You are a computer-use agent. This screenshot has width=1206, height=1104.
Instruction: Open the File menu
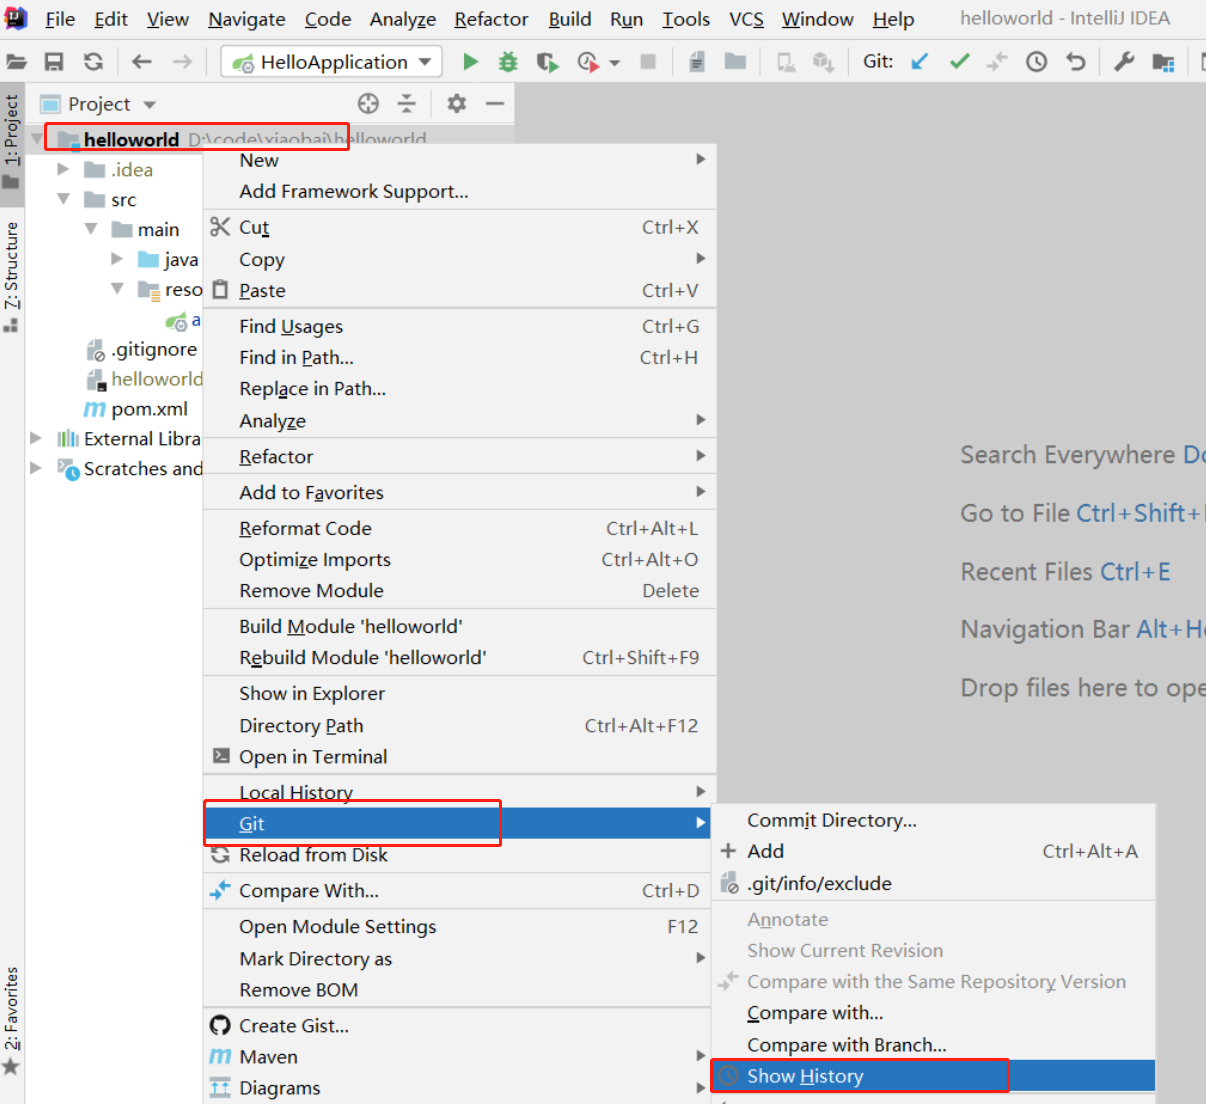click(60, 19)
